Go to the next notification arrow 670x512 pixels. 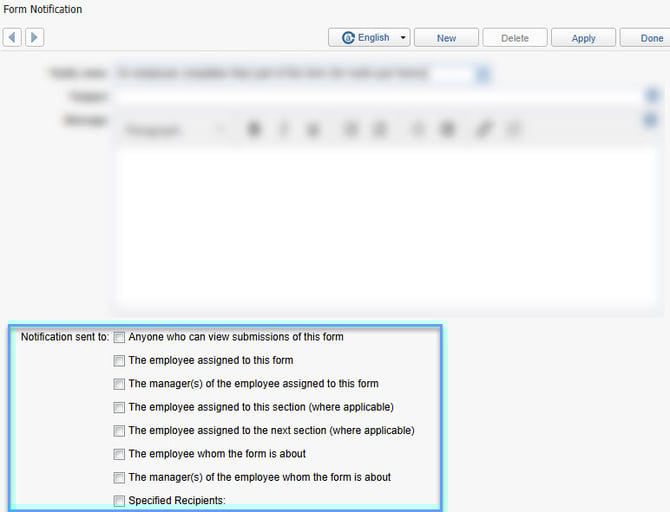click(x=34, y=38)
